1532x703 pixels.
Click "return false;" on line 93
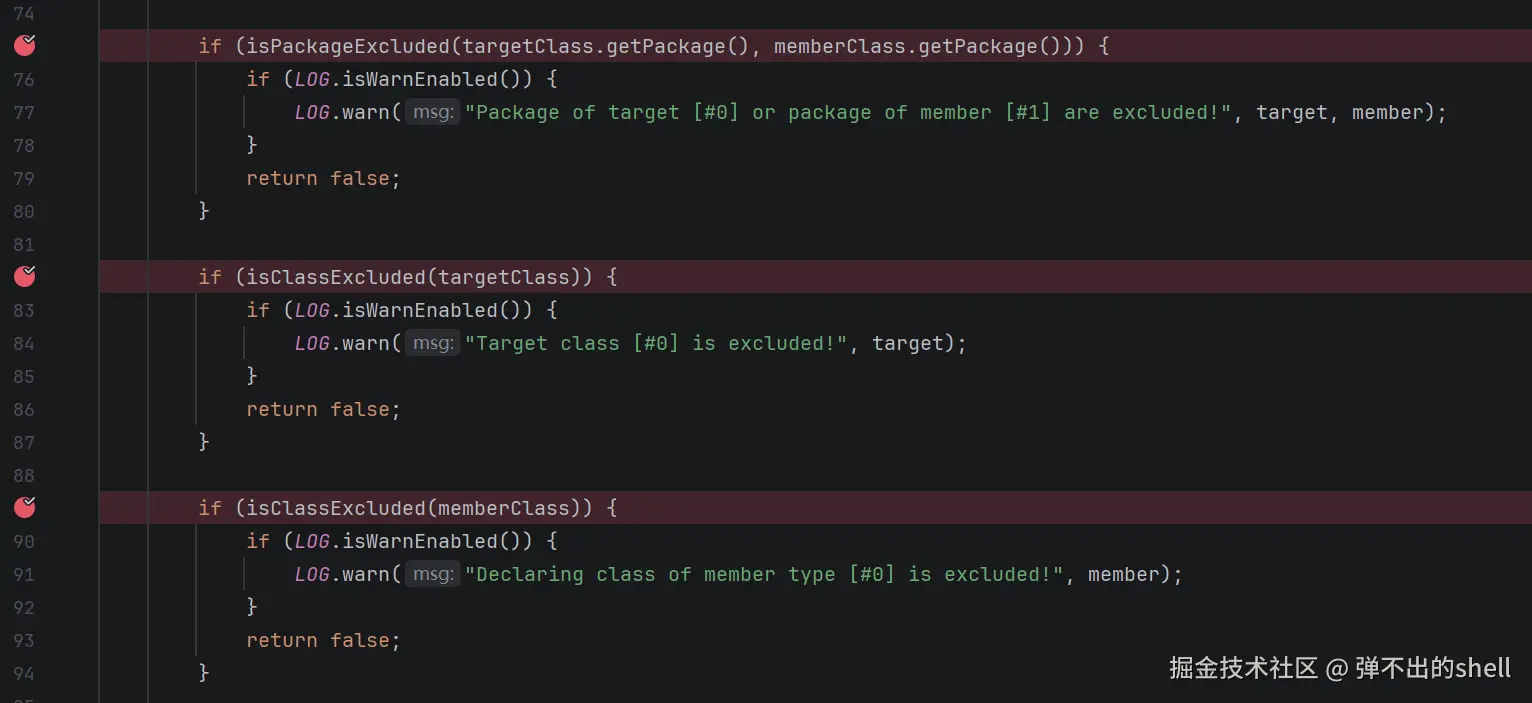323,640
